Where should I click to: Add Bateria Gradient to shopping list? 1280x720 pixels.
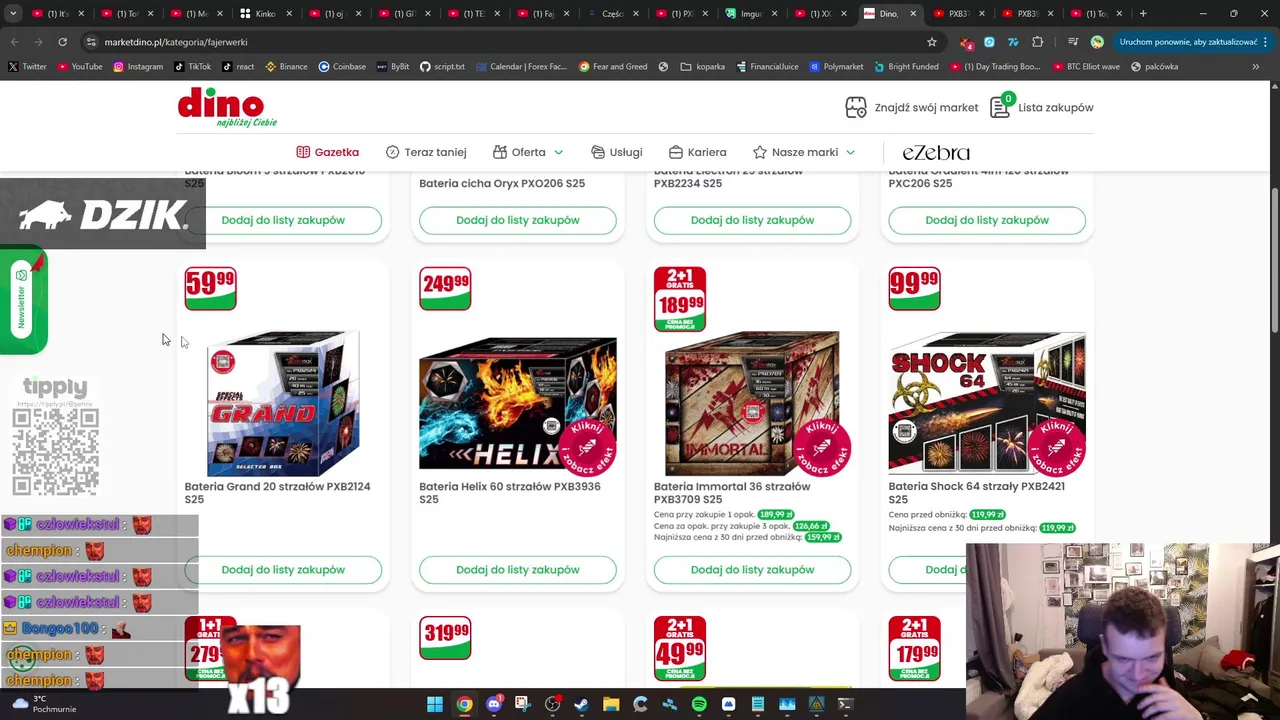click(x=987, y=220)
